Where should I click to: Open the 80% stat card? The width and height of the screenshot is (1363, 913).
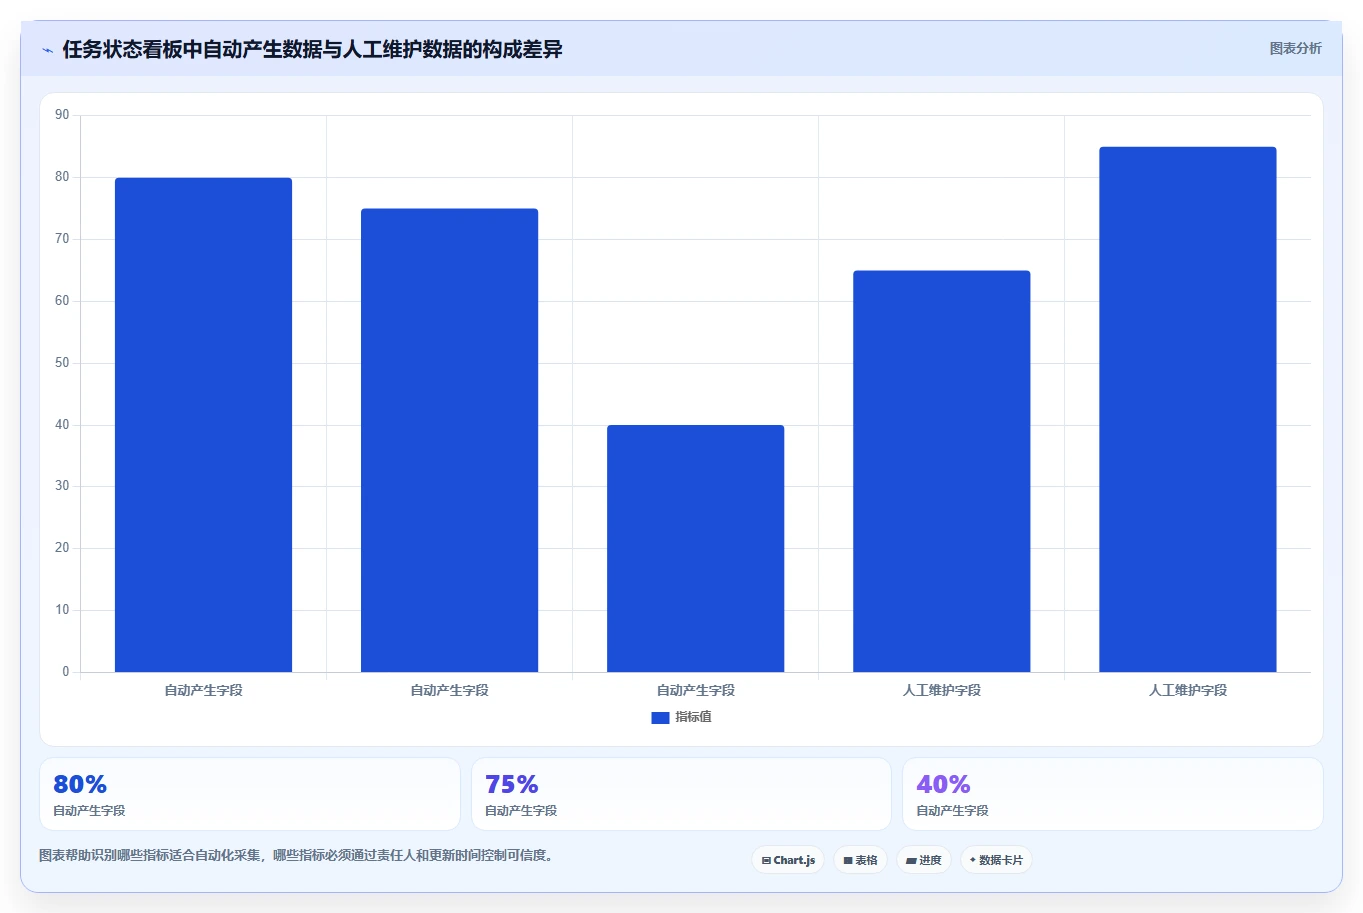250,794
